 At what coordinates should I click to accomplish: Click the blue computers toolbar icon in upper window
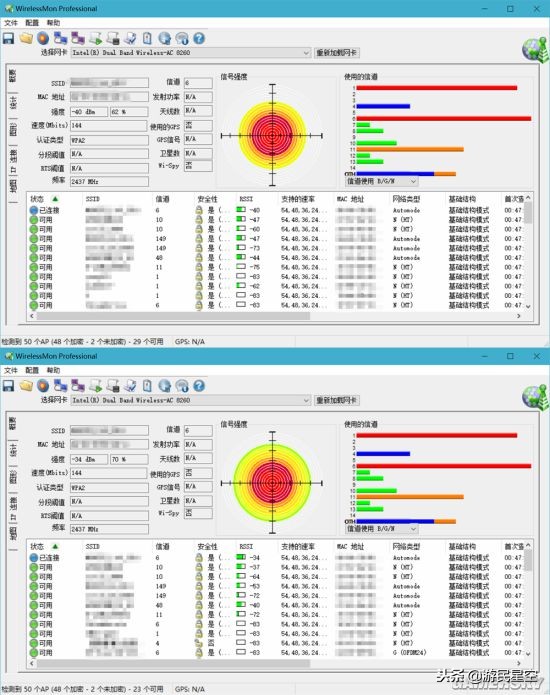60,39
